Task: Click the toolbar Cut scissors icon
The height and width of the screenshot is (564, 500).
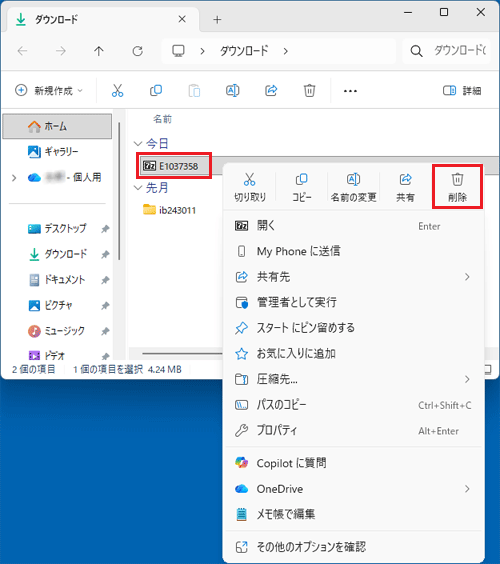Action: tap(117, 91)
